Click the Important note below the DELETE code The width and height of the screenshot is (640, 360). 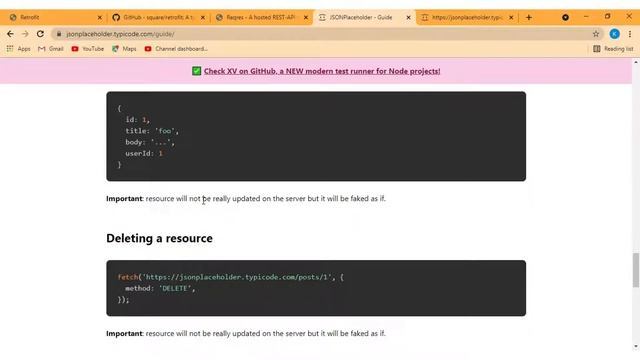[x=246, y=333]
